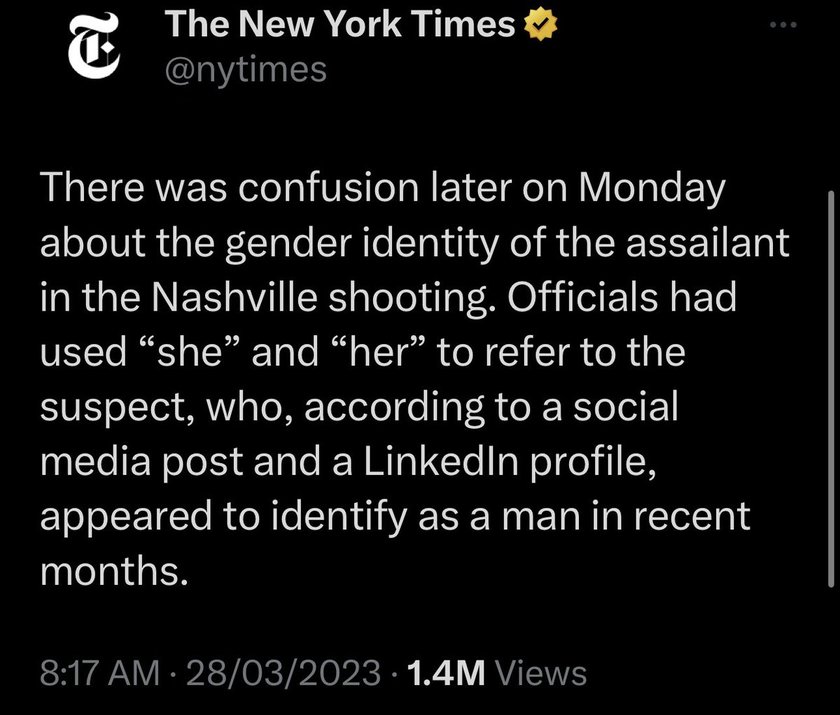Open the three-dot more options menu
Viewport: 840px width, 715px height.
pos(784,25)
